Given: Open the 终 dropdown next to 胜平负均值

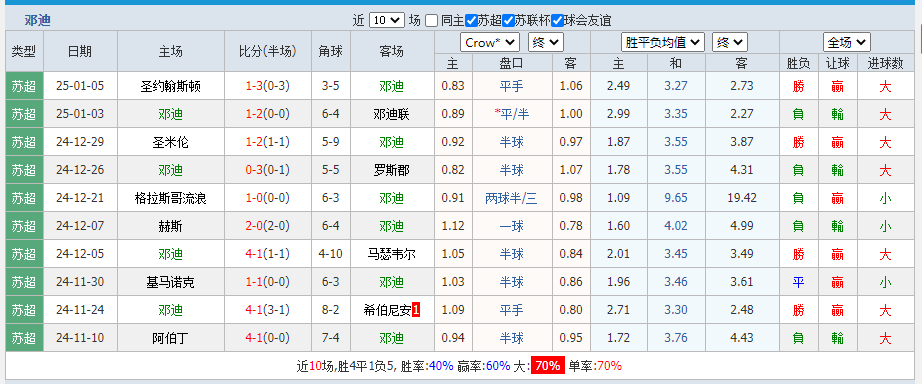Looking at the screenshot, I should pos(730,42).
